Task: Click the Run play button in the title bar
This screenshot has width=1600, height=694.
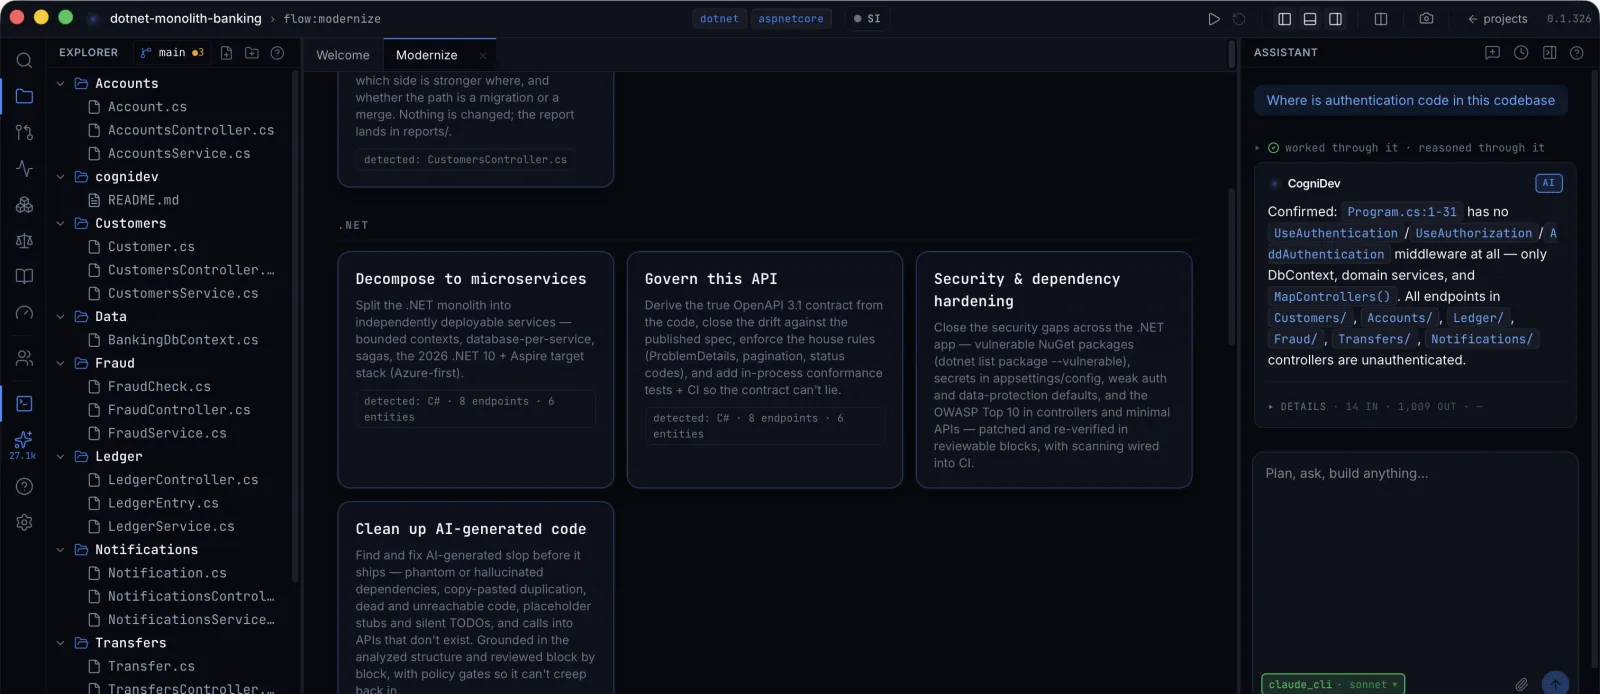Action: point(1214,18)
